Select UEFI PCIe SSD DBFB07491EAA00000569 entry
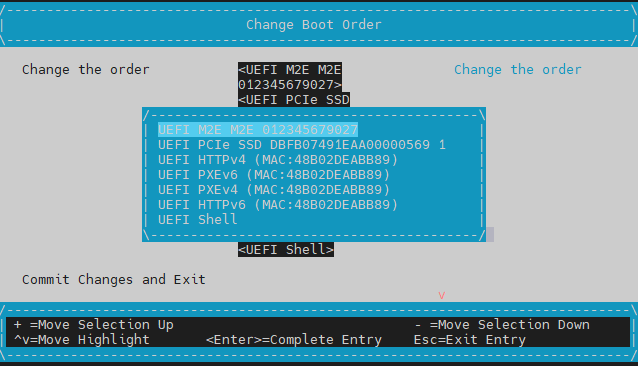638x366 pixels. coord(302,145)
